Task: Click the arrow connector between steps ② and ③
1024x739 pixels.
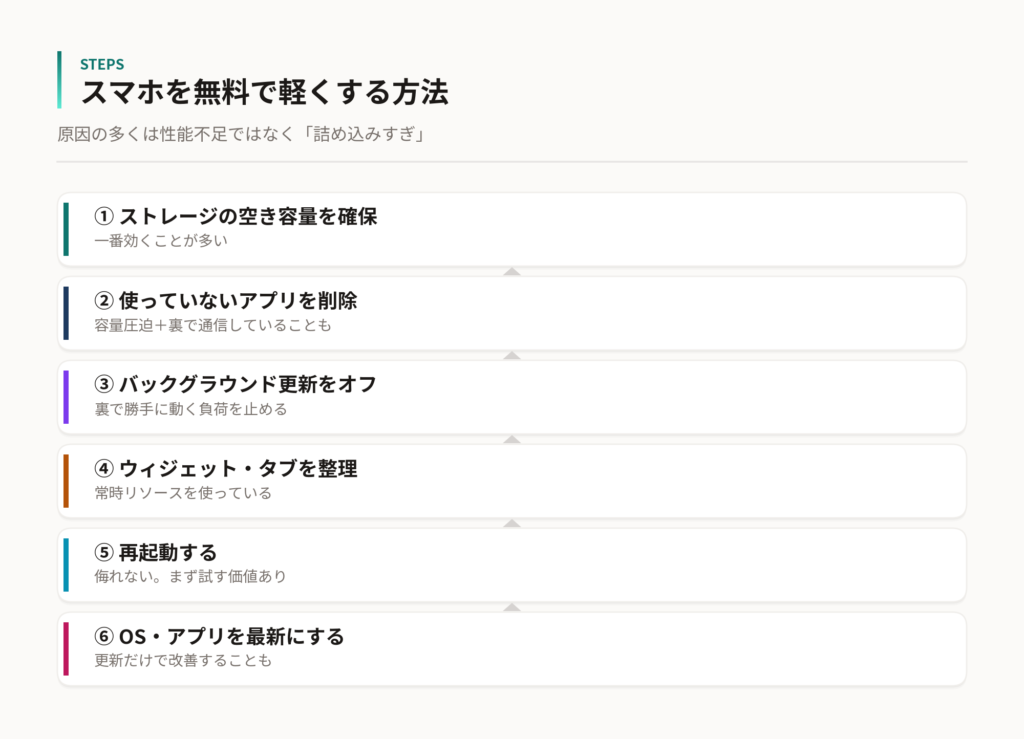Action: 512,355
